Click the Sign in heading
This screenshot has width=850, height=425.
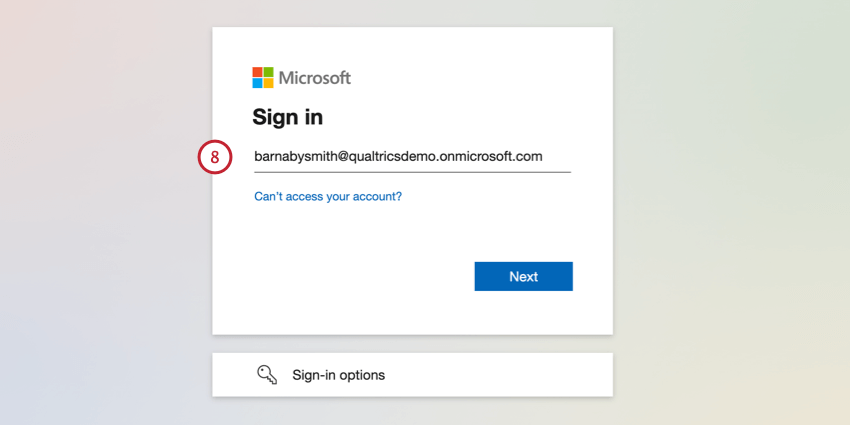287,117
